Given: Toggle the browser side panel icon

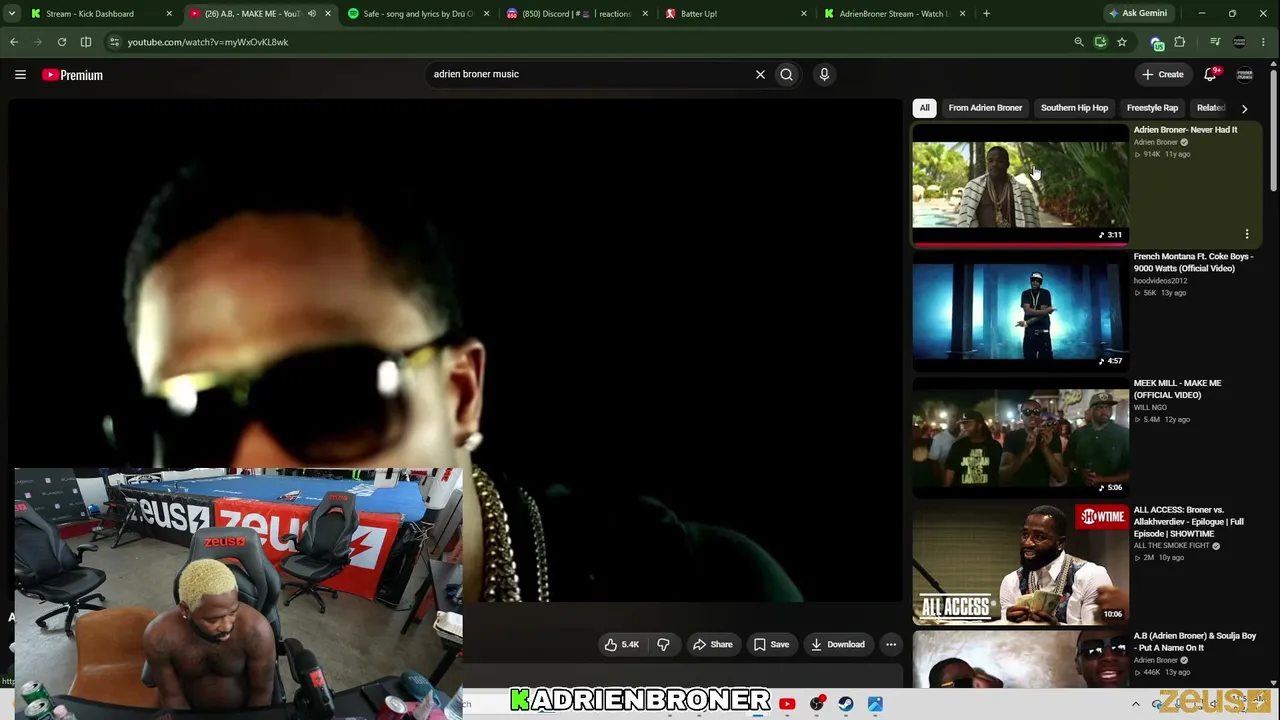Looking at the screenshot, I should coord(86,42).
